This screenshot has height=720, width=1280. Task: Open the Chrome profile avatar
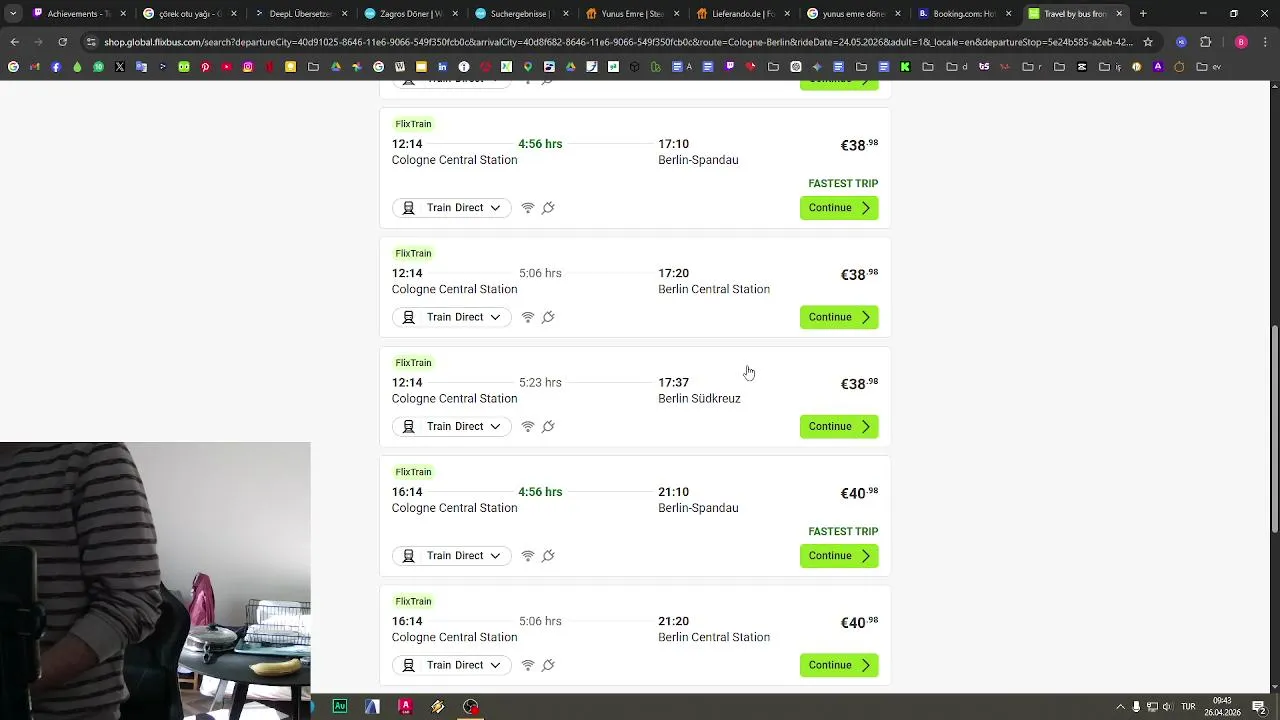tap(1241, 42)
